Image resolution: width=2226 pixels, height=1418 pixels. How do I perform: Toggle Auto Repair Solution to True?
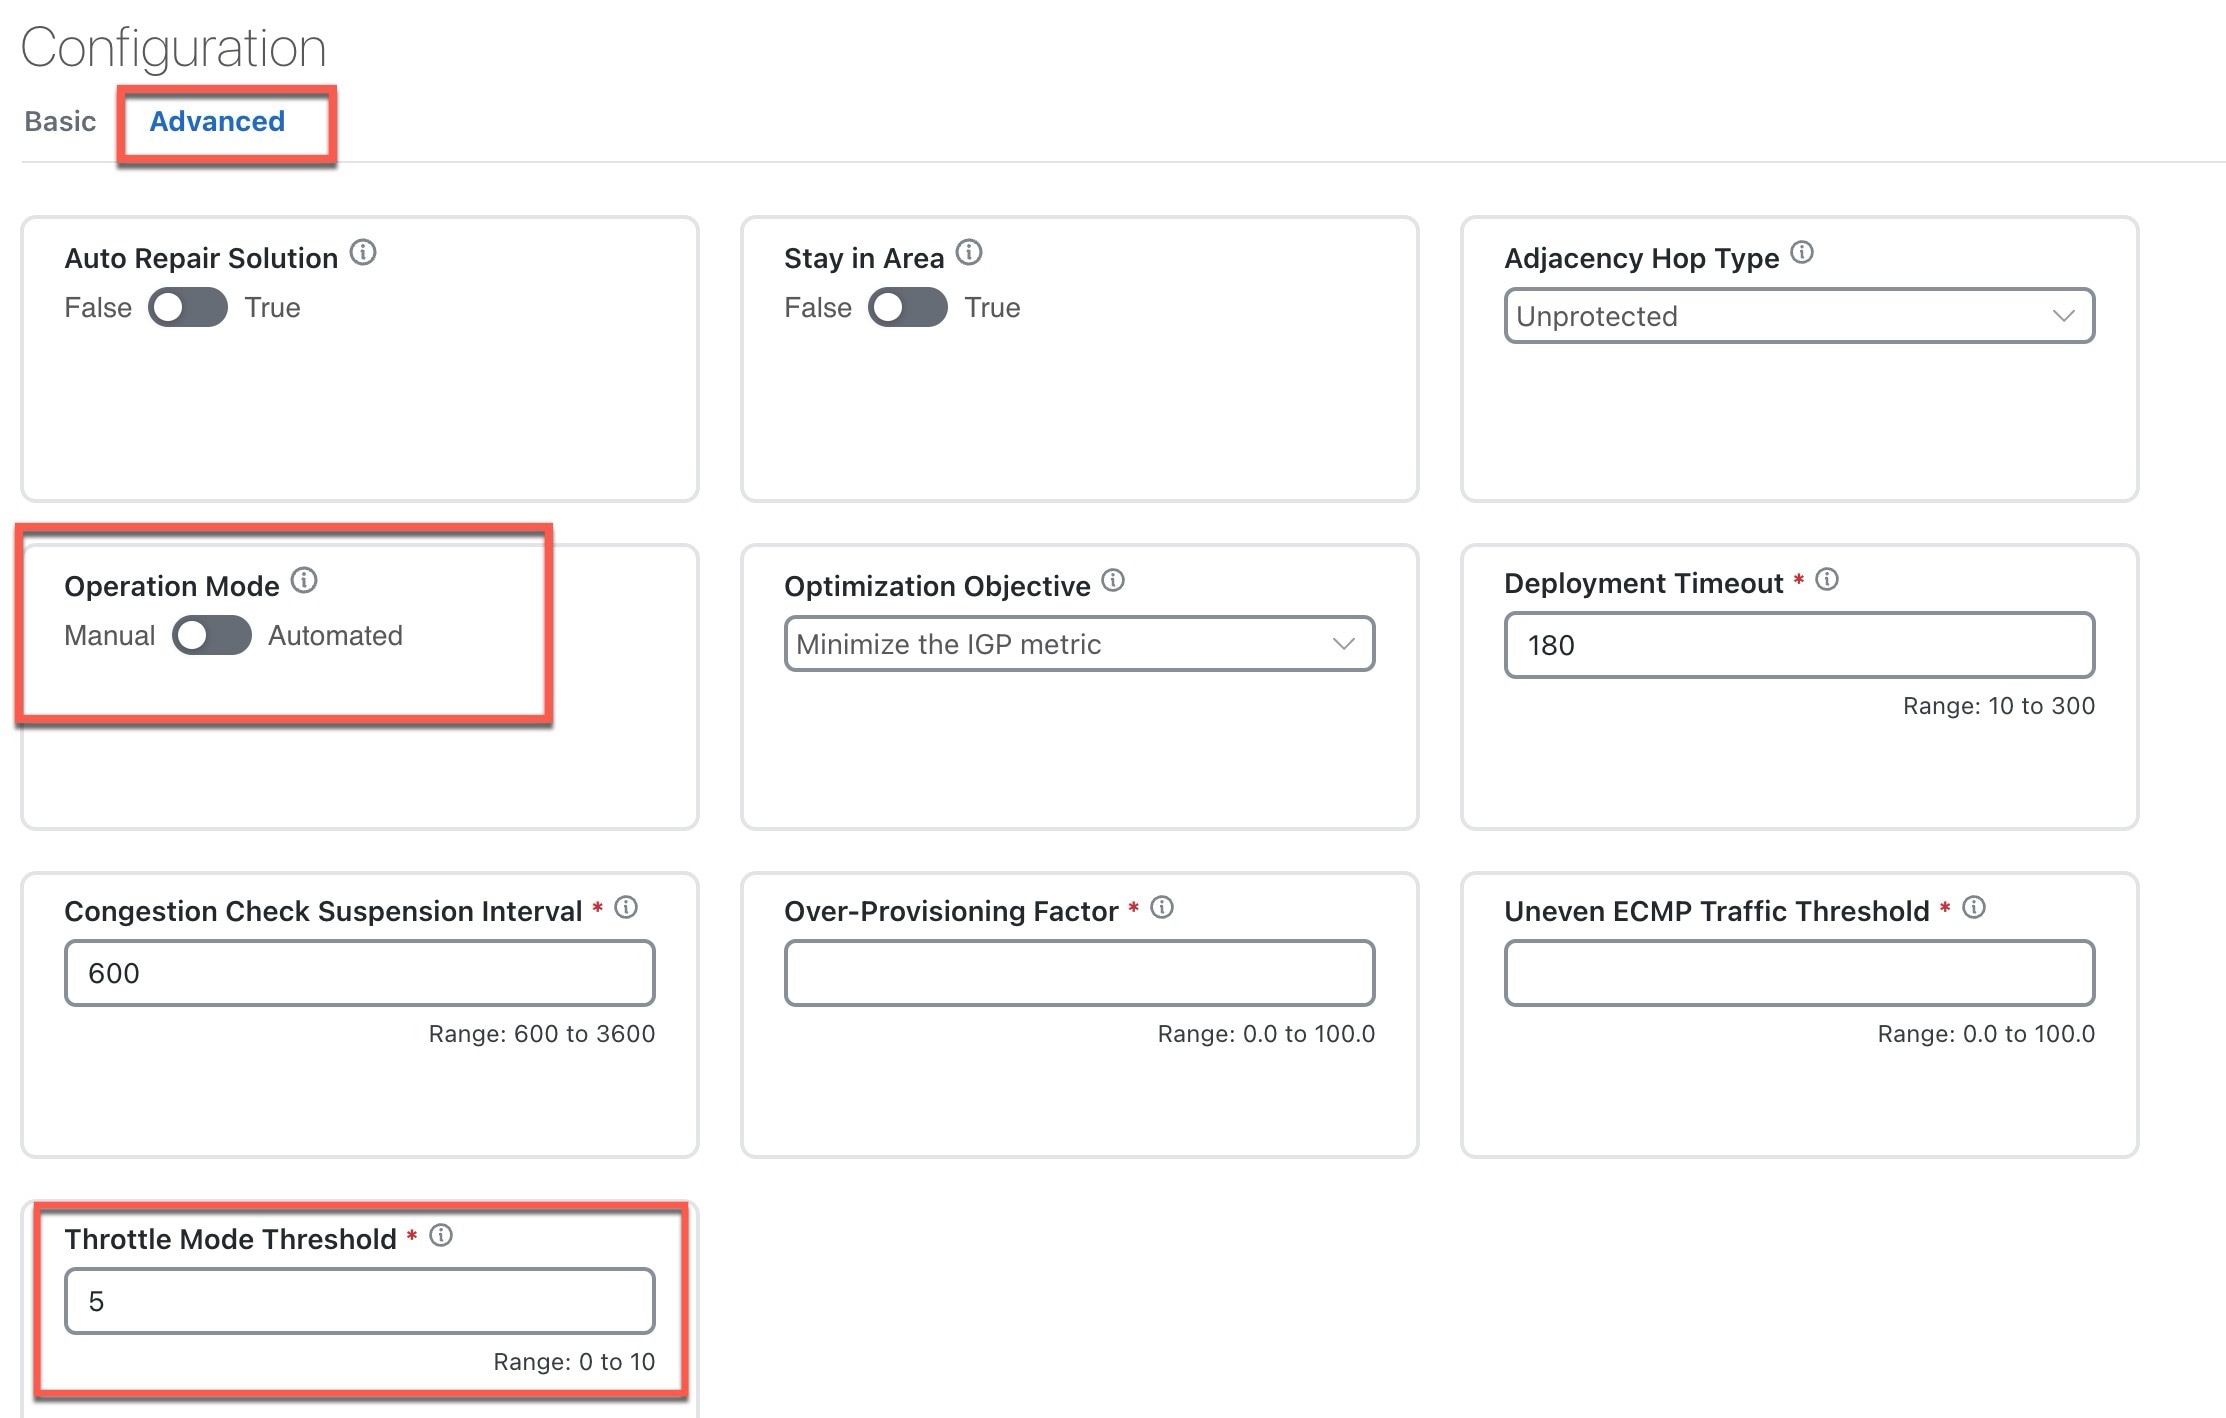[x=187, y=308]
